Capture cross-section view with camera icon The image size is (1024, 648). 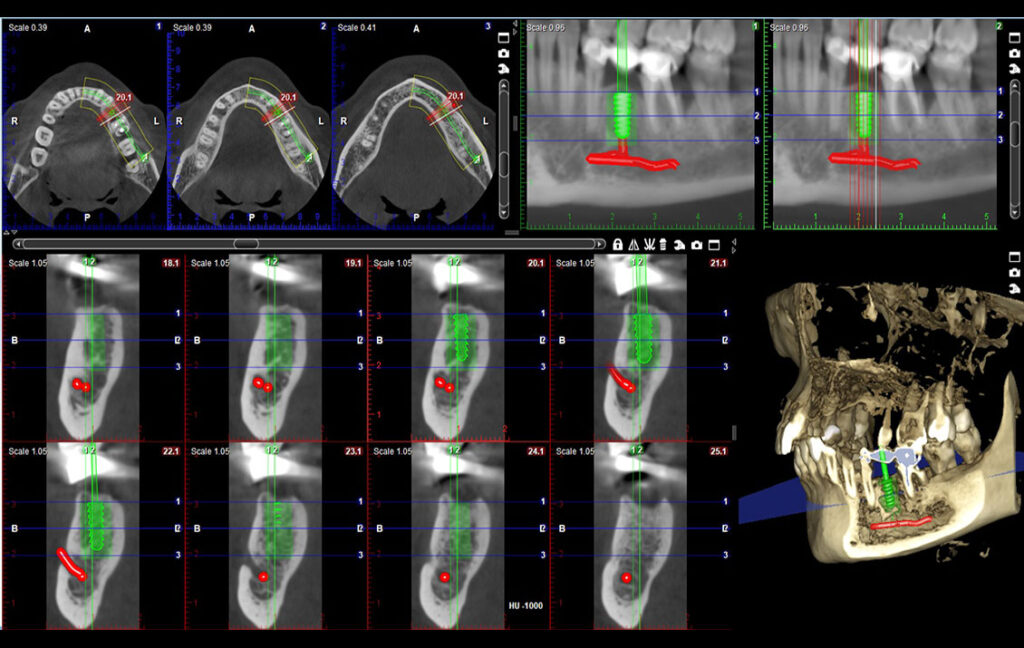697,244
